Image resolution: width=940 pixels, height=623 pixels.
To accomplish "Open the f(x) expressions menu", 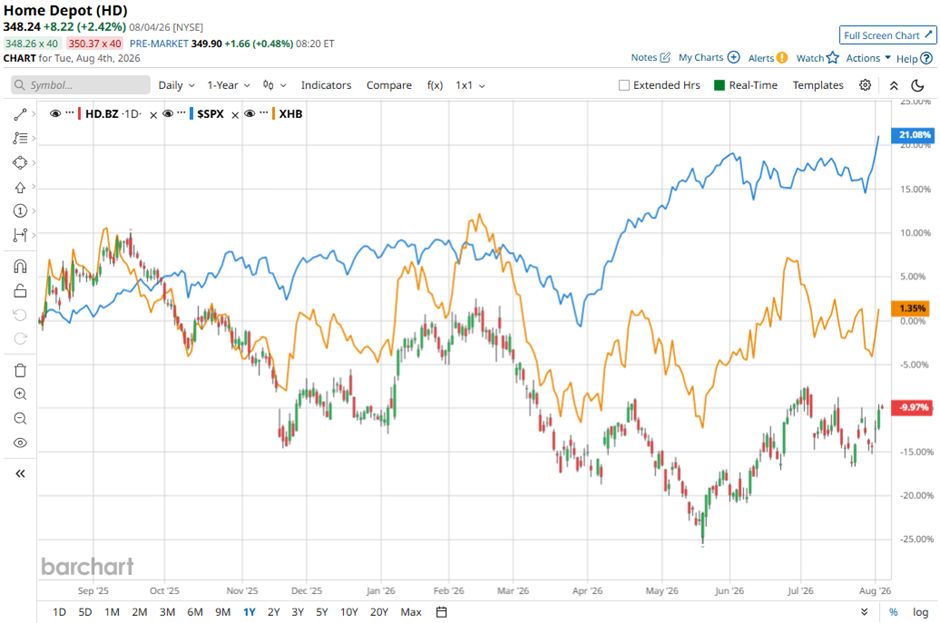I will (x=435, y=85).
